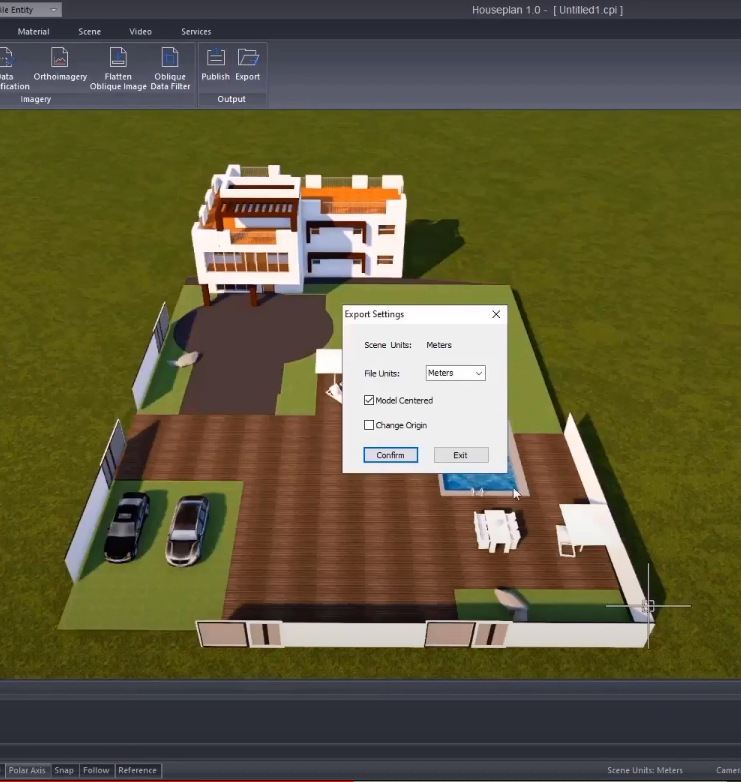
Task: Open the Orthoimagery tool
Action: [60, 64]
